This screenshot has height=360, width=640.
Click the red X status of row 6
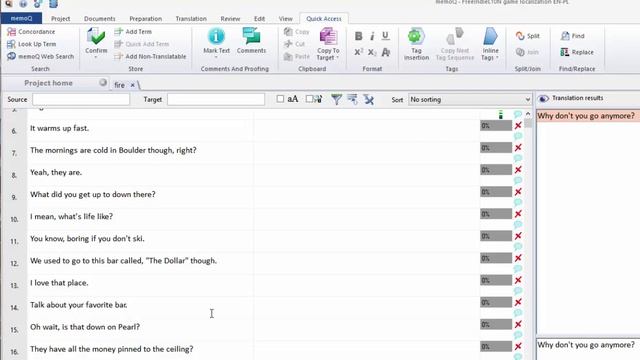(518, 126)
